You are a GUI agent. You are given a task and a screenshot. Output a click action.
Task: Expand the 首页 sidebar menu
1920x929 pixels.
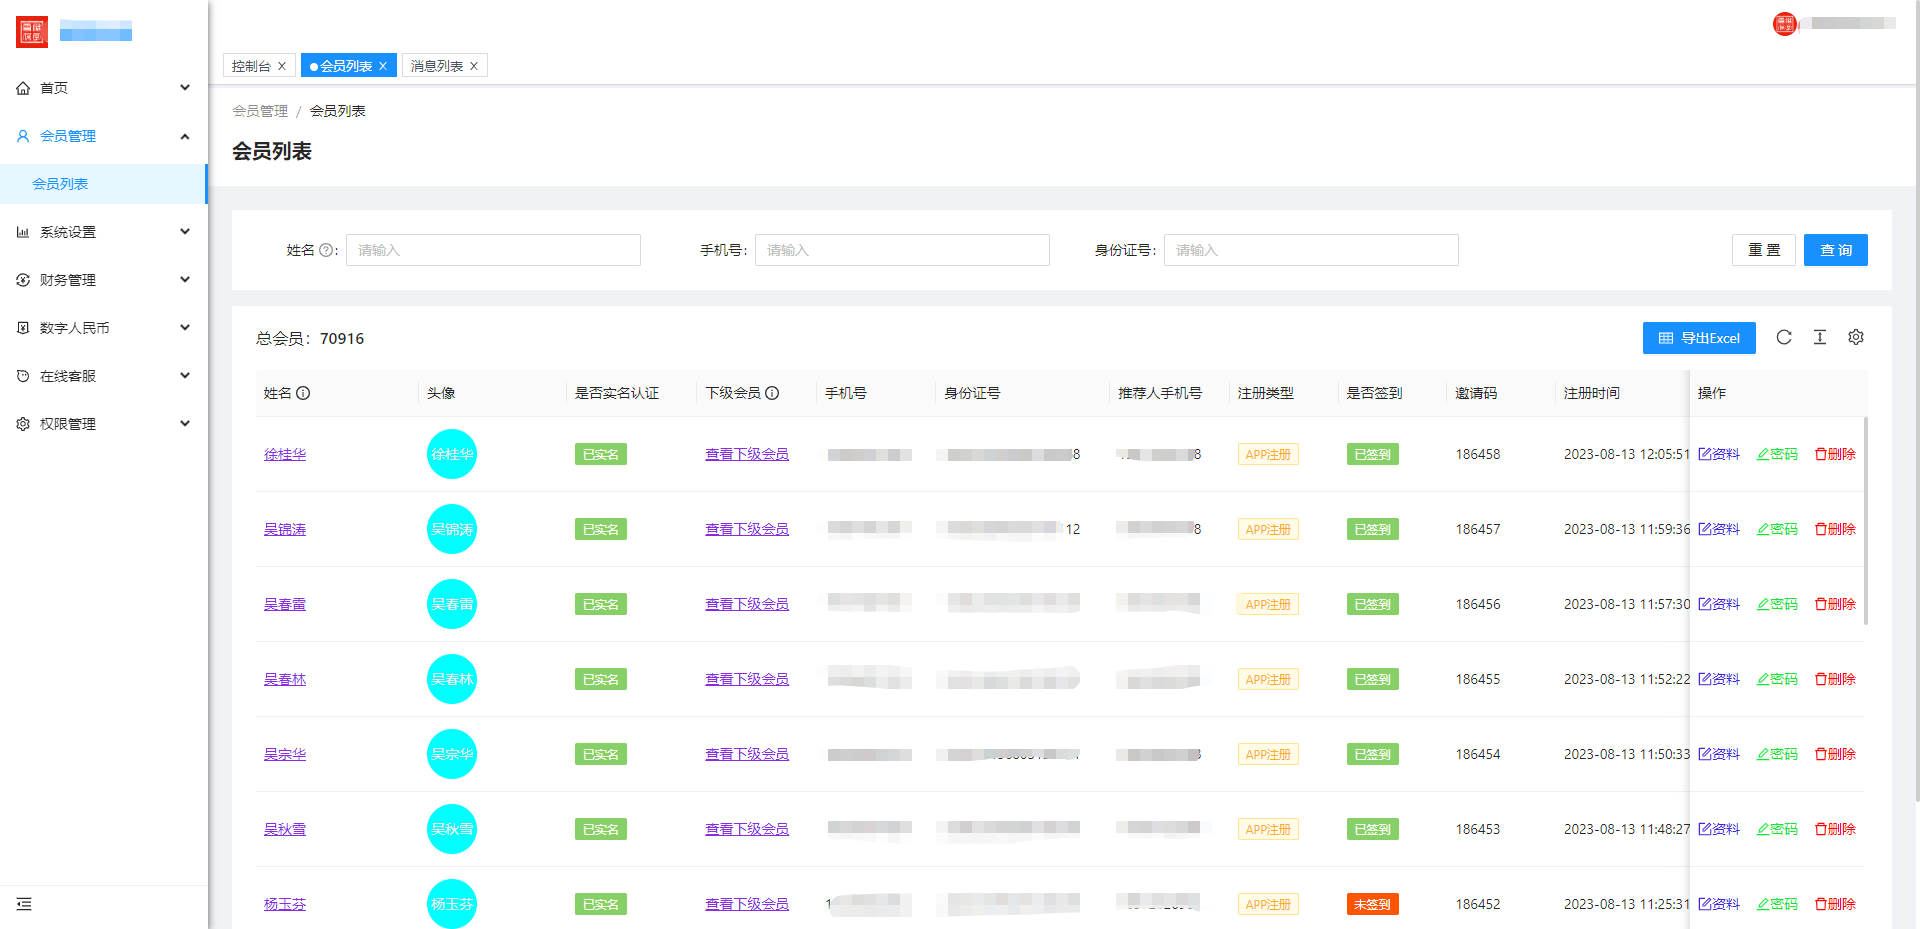[104, 88]
